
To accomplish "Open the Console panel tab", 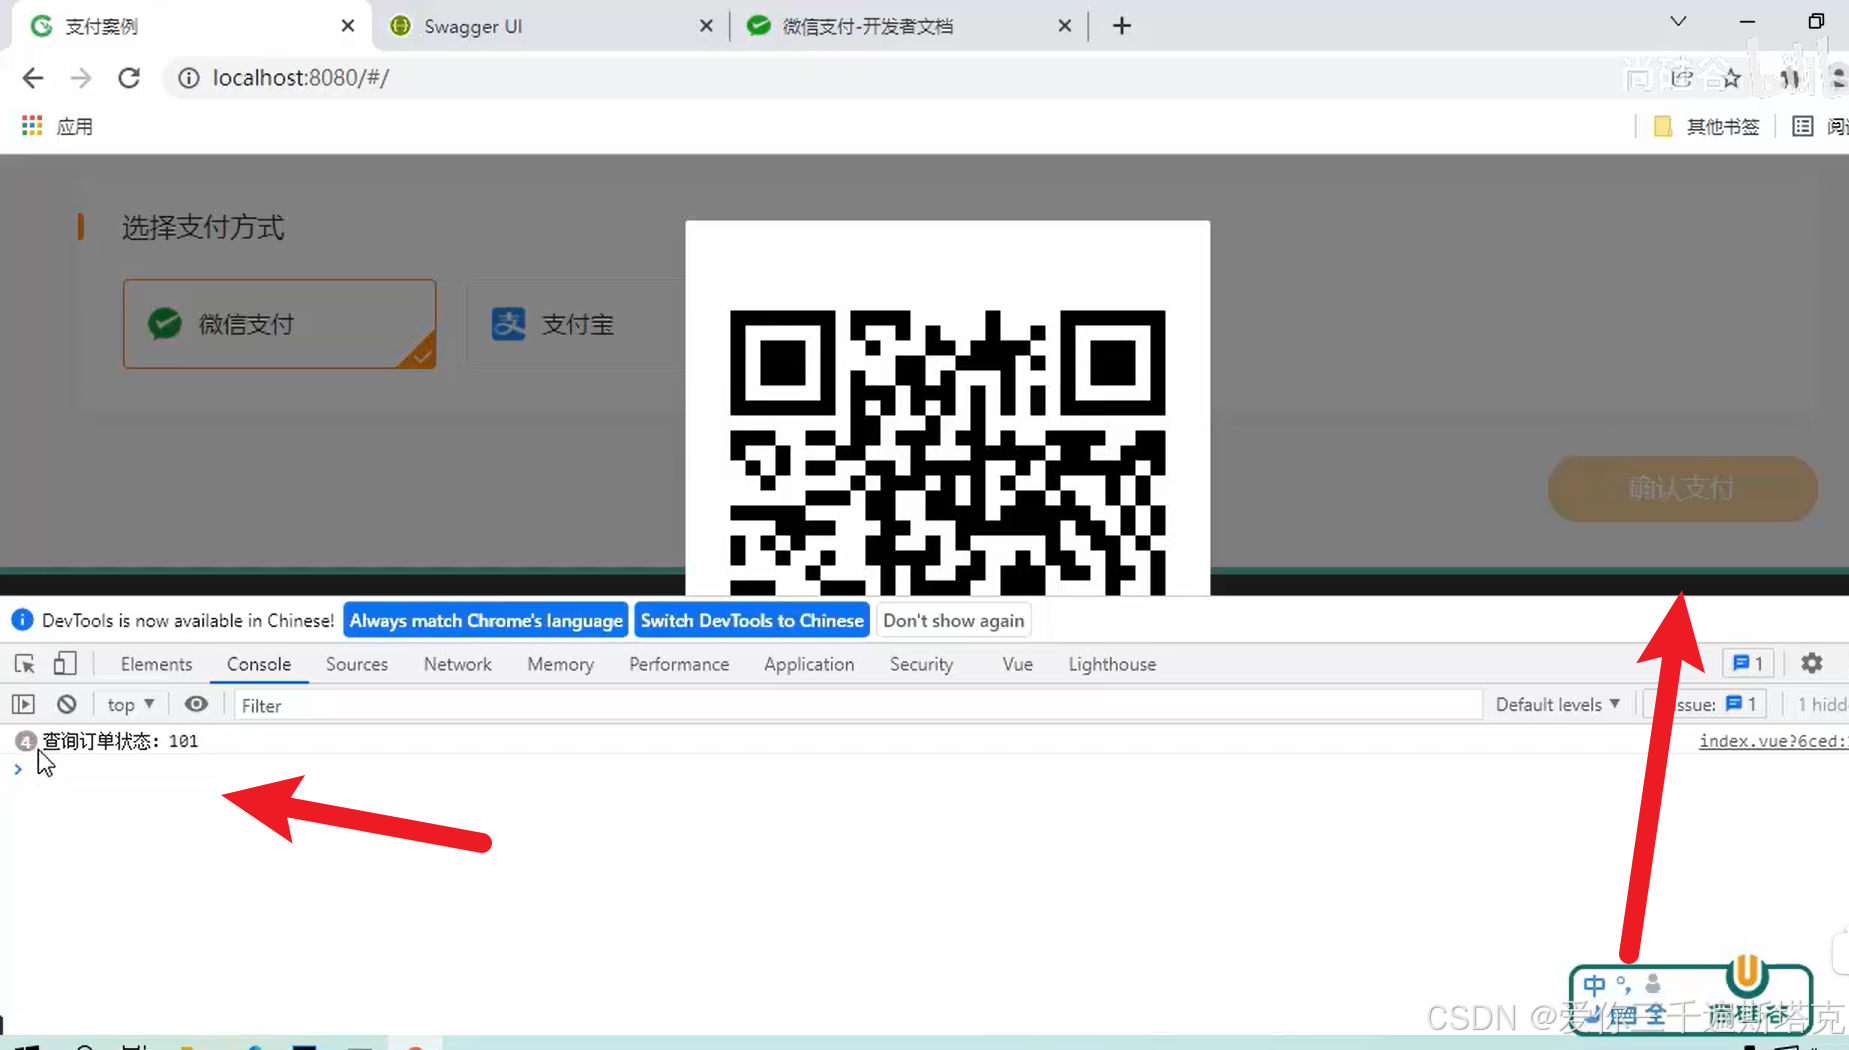I will pyautogui.click(x=259, y=664).
